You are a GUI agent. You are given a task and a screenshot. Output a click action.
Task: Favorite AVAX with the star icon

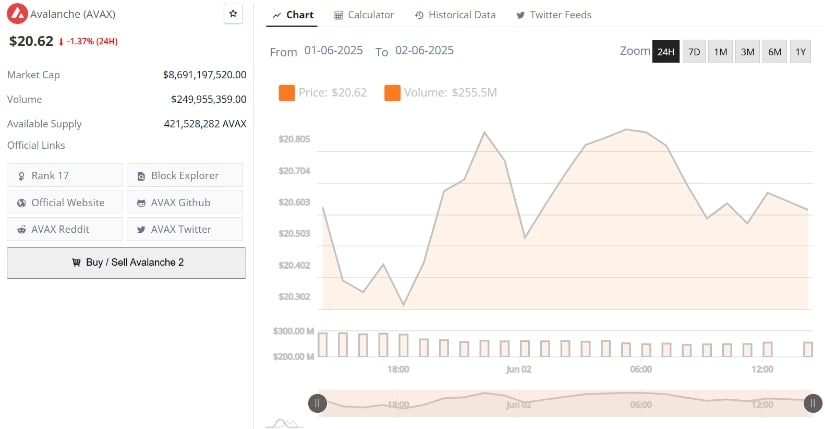pos(233,14)
